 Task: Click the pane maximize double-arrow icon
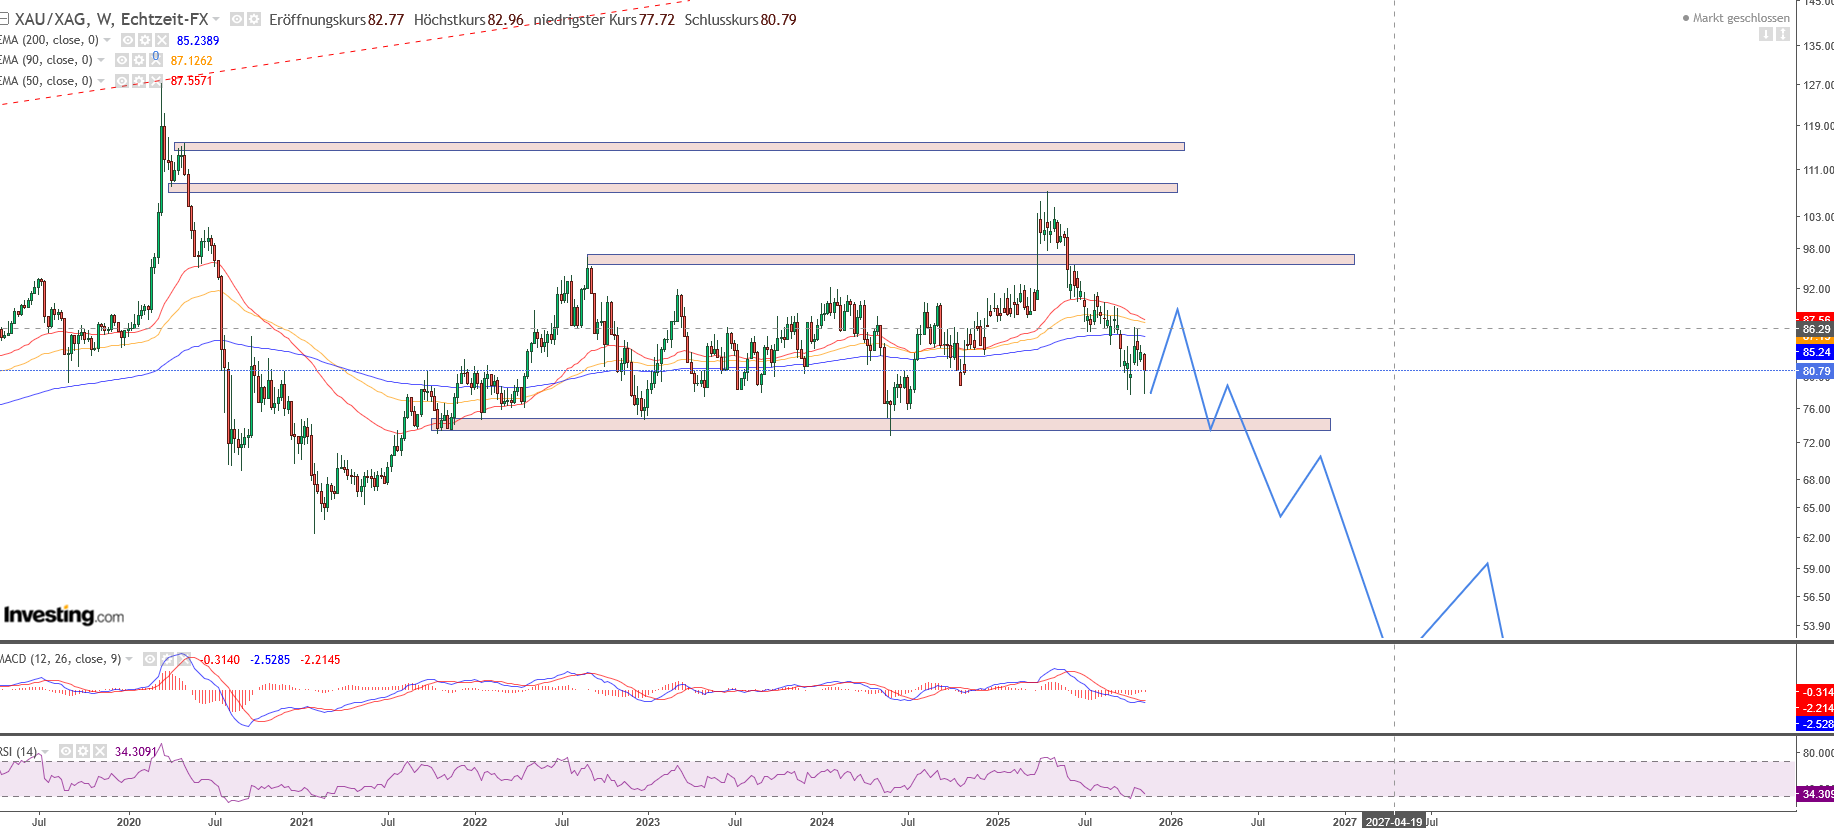tap(1783, 35)
